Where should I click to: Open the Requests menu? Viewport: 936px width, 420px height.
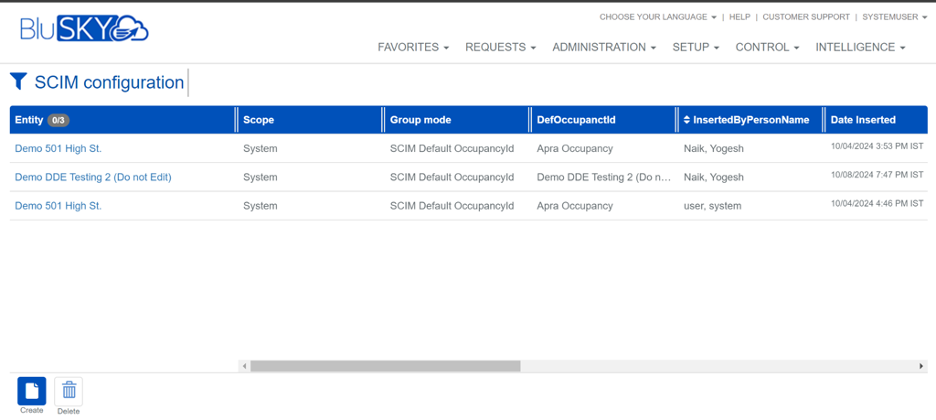tap(500, 47)
